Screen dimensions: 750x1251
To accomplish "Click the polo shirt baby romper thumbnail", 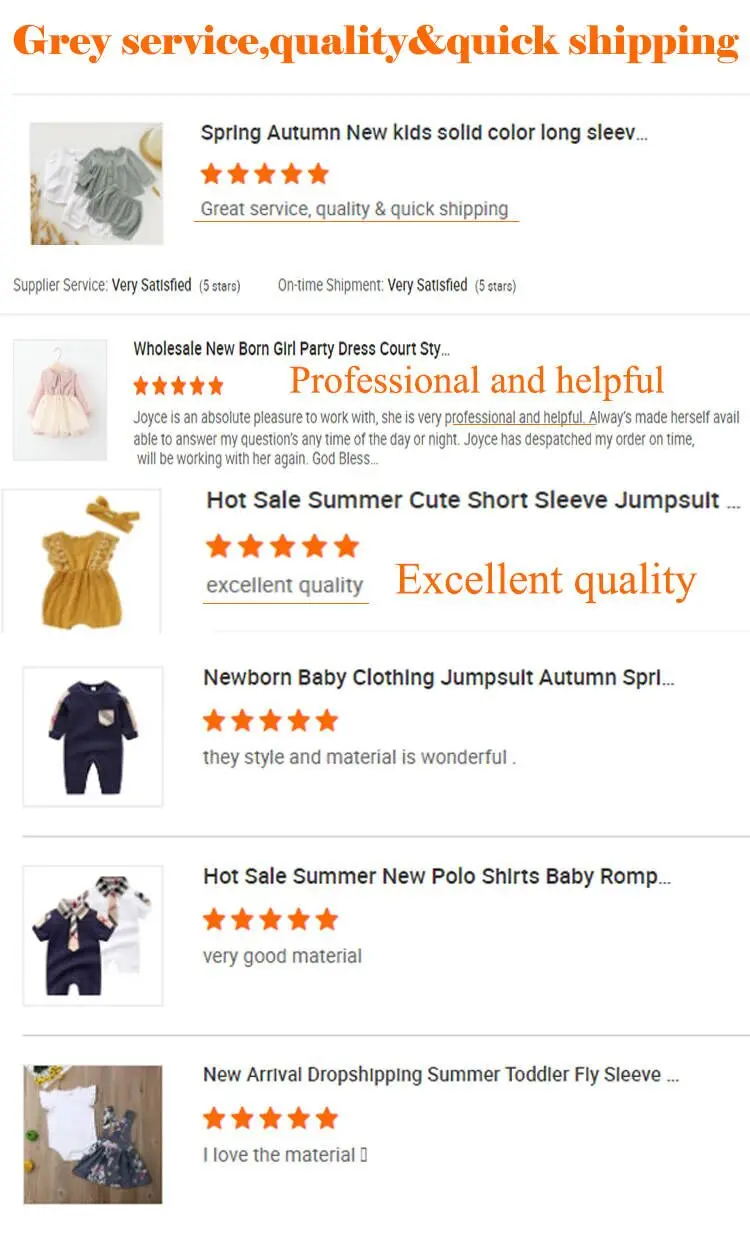I will click(93, 935).
